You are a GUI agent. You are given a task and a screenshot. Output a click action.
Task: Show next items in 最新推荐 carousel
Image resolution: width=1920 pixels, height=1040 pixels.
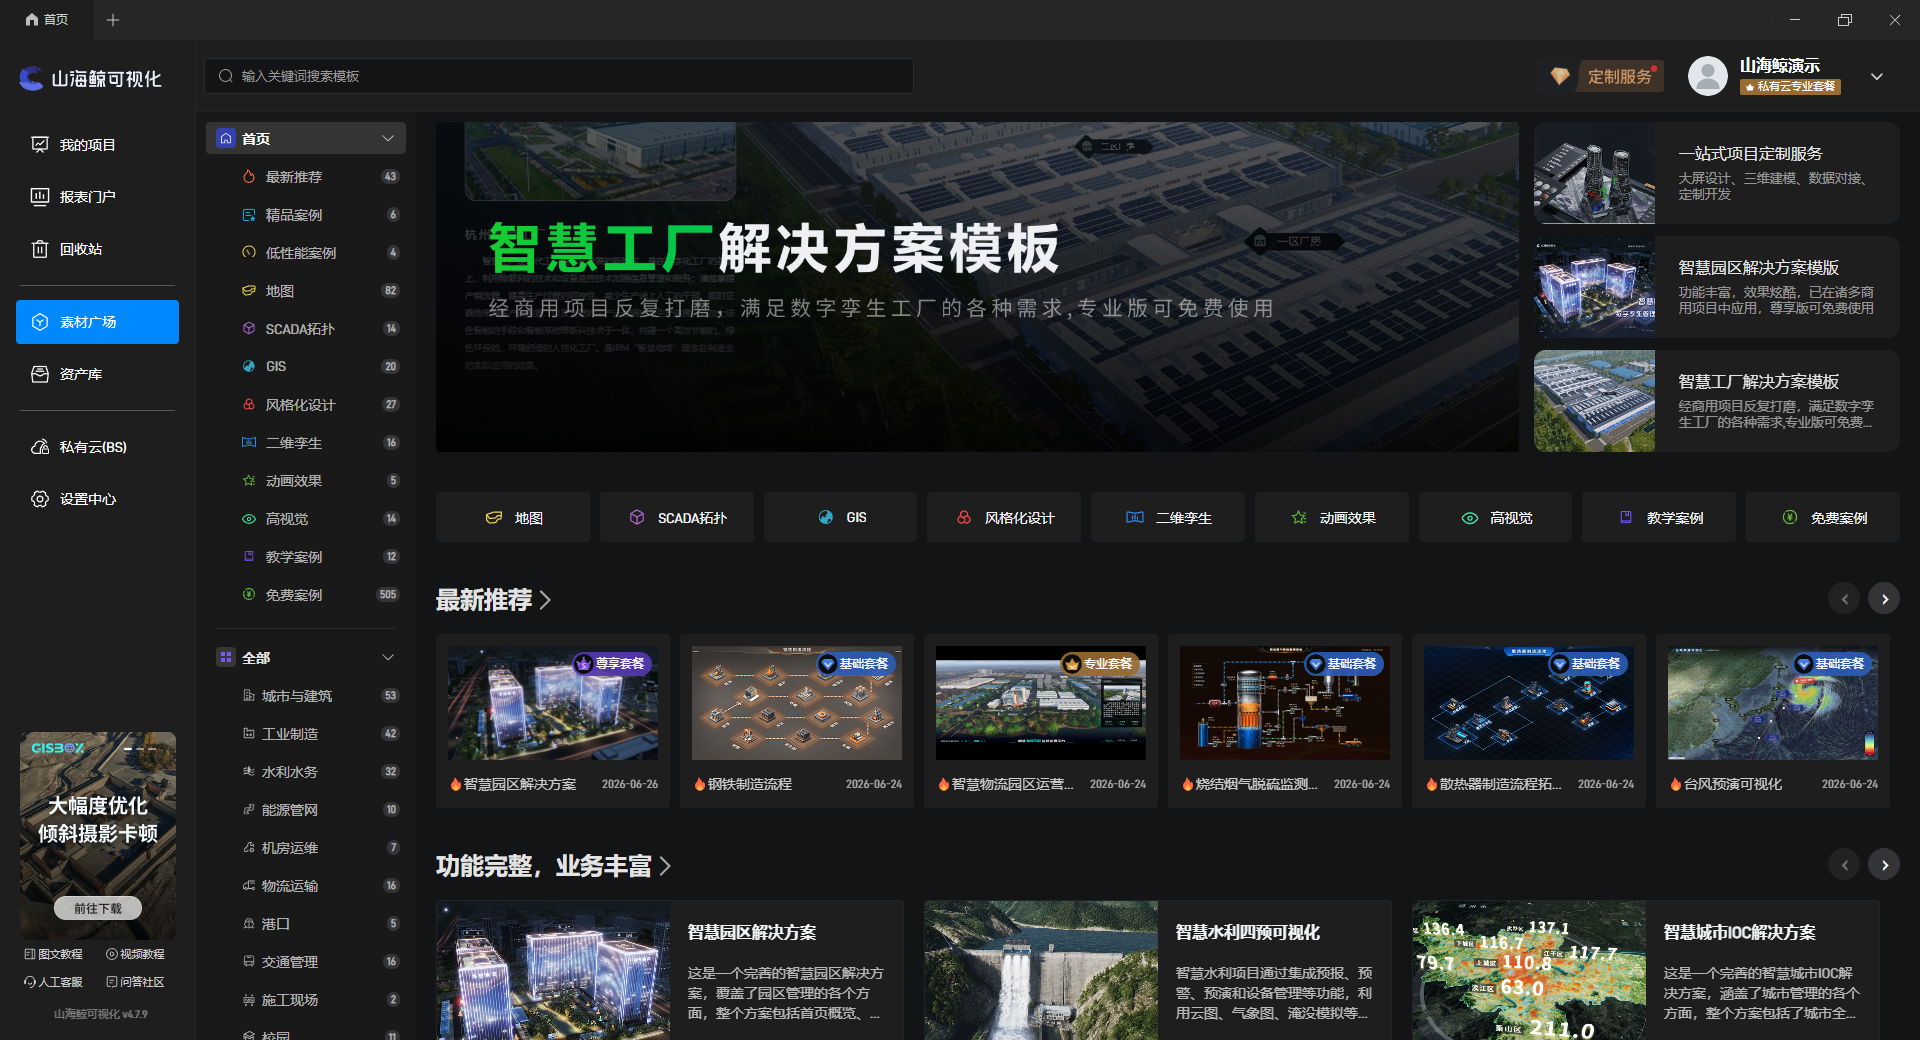(x=1884, y=599)
